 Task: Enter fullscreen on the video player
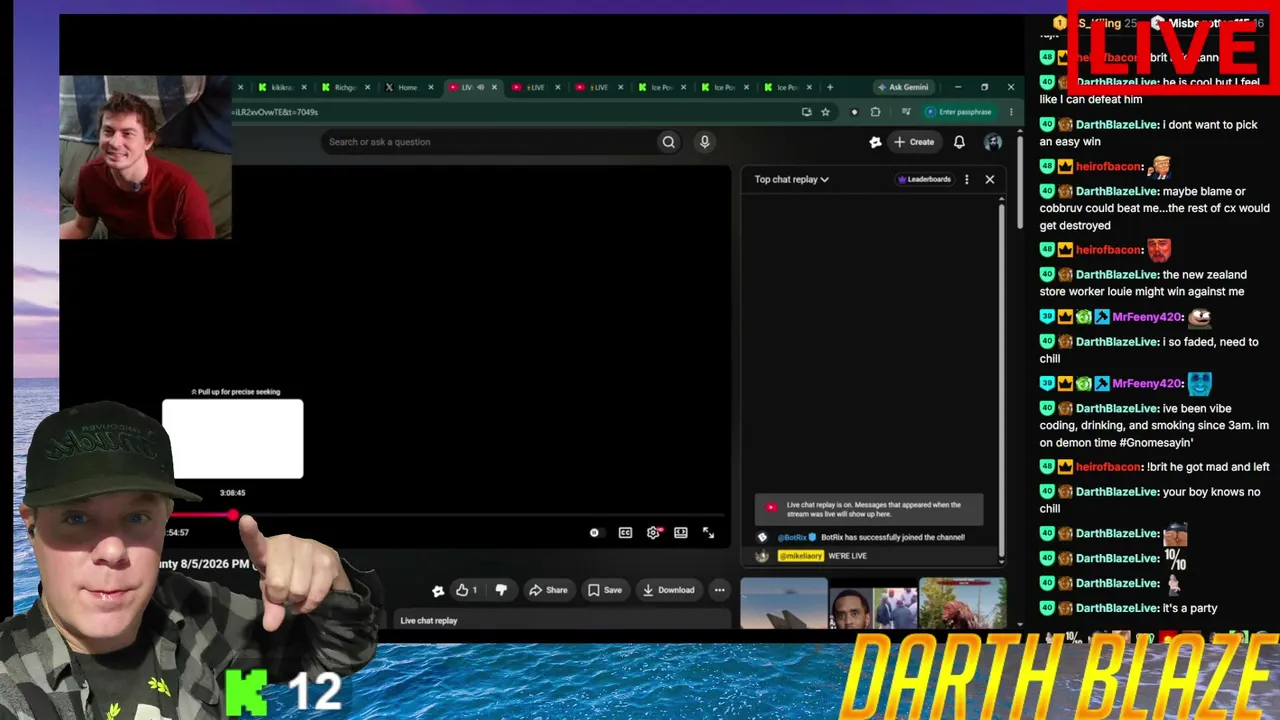708,533
